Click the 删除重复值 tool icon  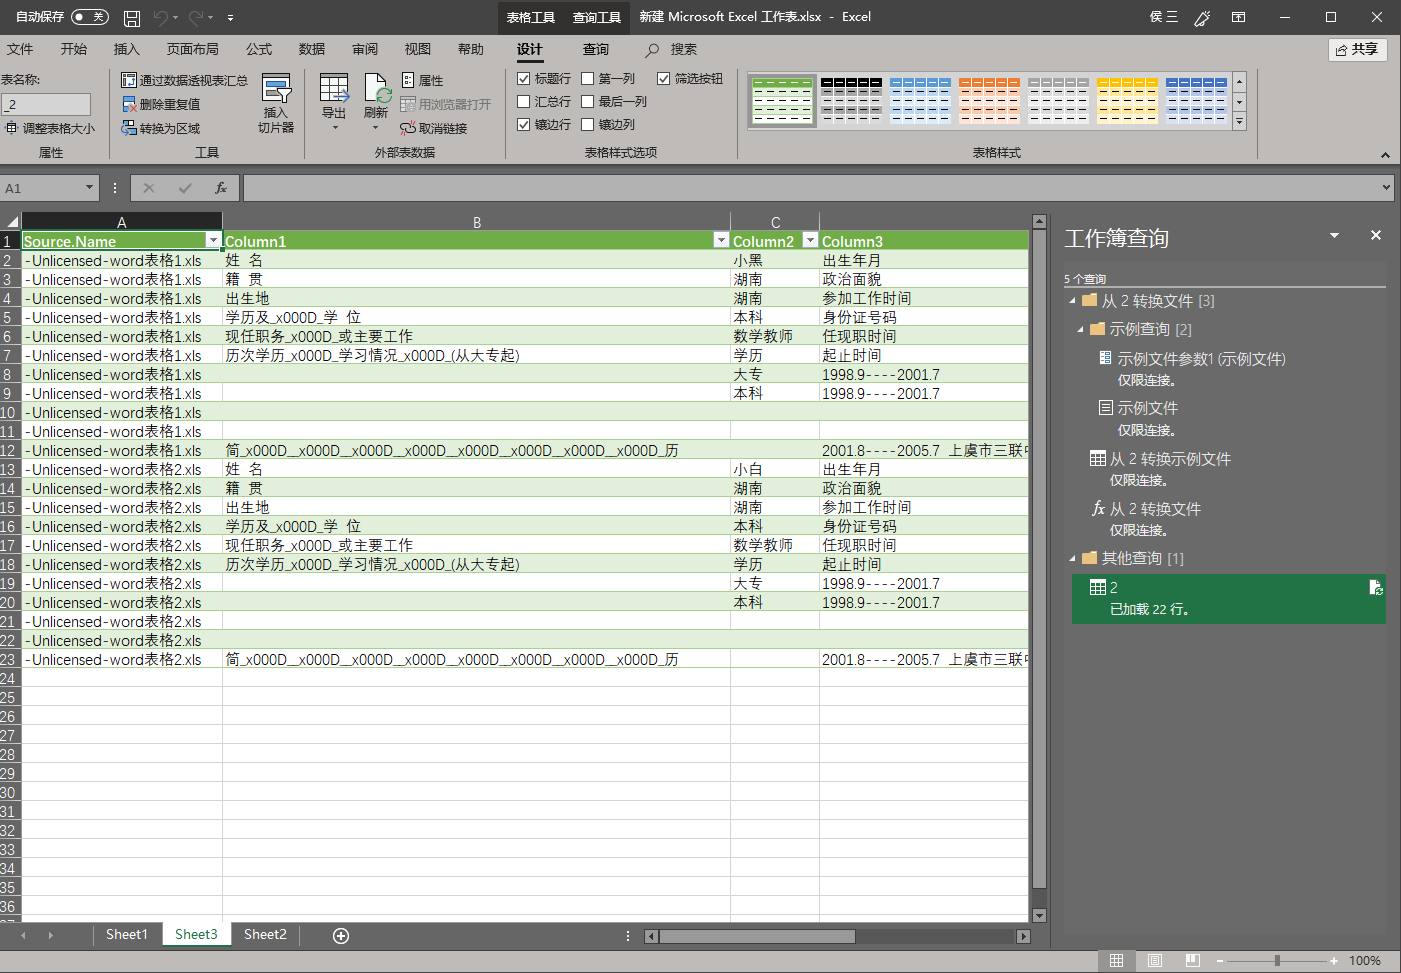click(x=131, y=103)
